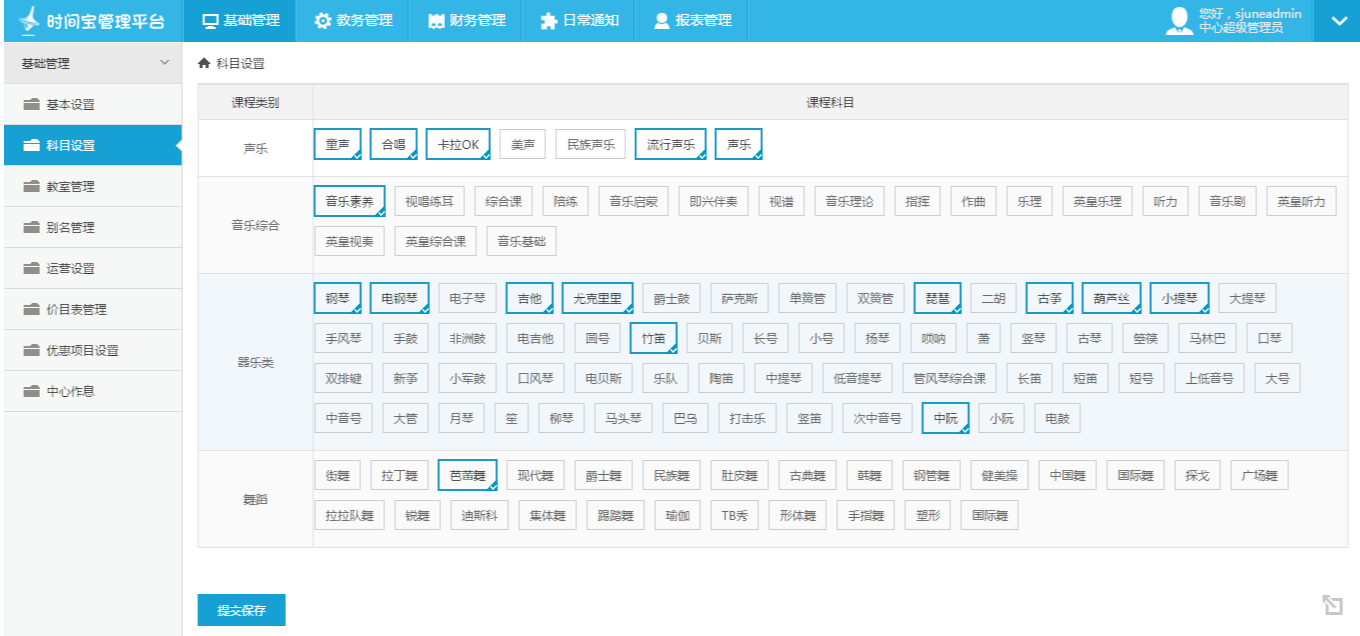Viewport: 1360px width, 636px height.
Task: Enable the 音乐基础 subject tag
Action: [522, 241]
